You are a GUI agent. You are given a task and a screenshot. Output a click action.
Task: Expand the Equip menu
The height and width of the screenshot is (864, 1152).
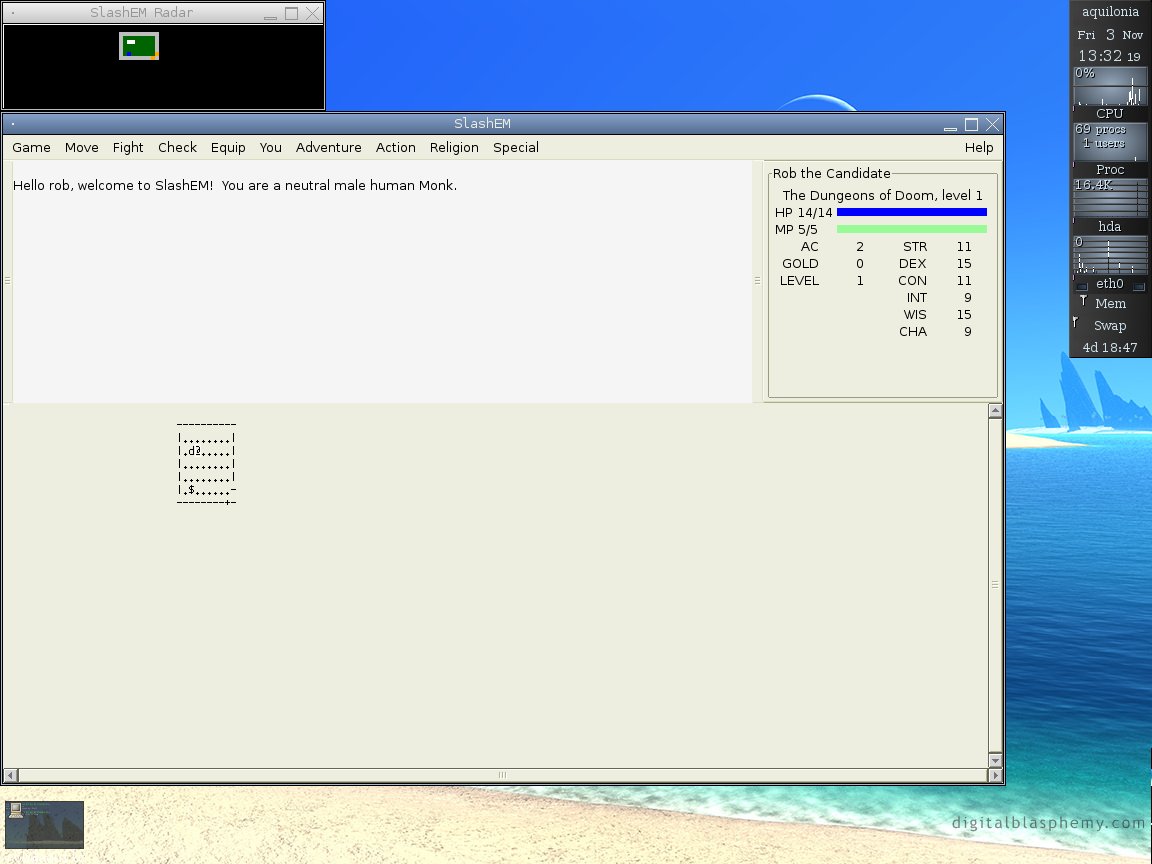pos(228,147)
